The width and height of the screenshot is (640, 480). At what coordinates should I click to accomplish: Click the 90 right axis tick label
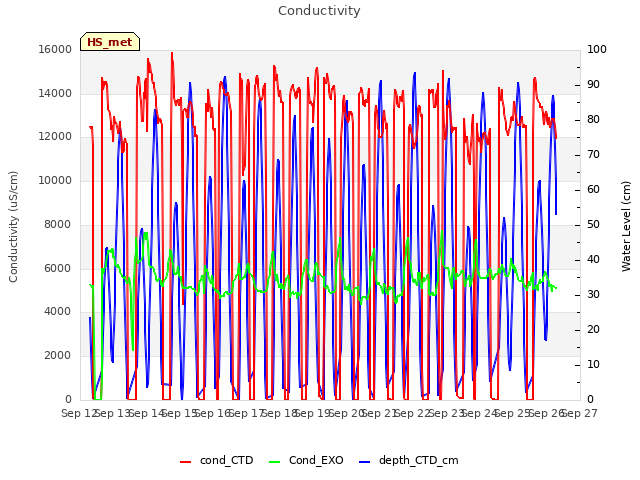(x=593, y=84)
